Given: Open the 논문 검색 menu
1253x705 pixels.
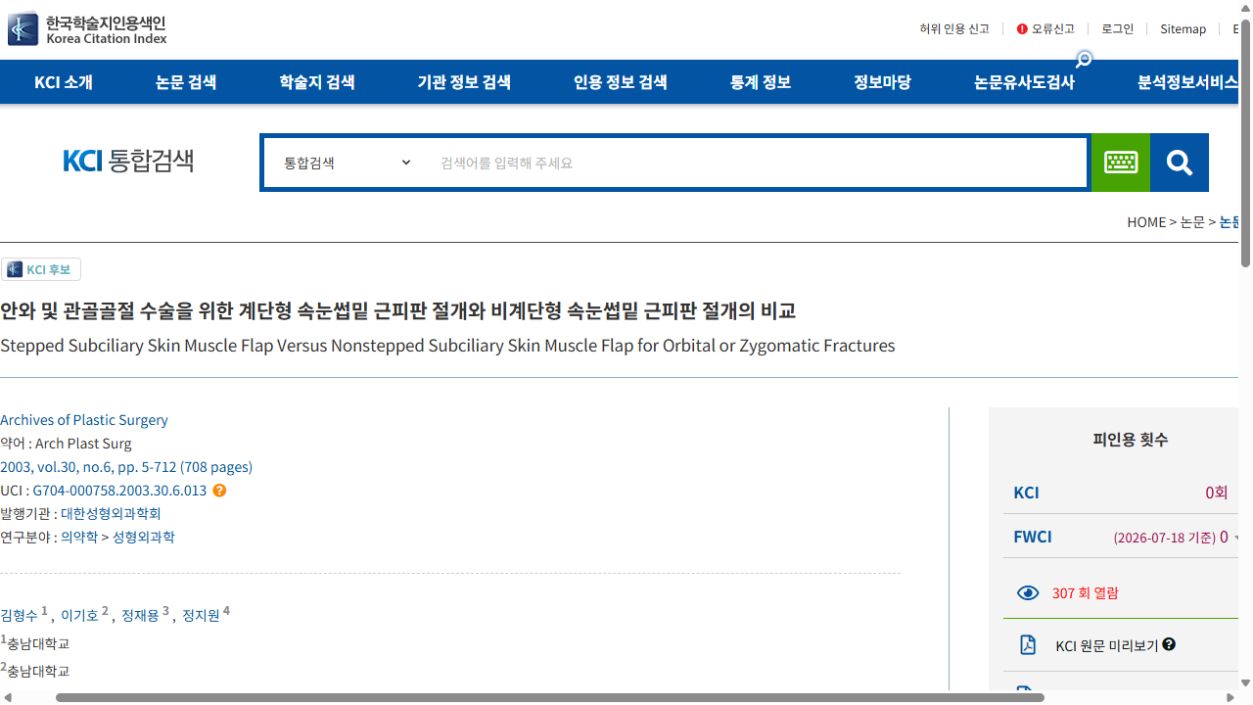Looking at the screenshot, I should tap(186, 82).
